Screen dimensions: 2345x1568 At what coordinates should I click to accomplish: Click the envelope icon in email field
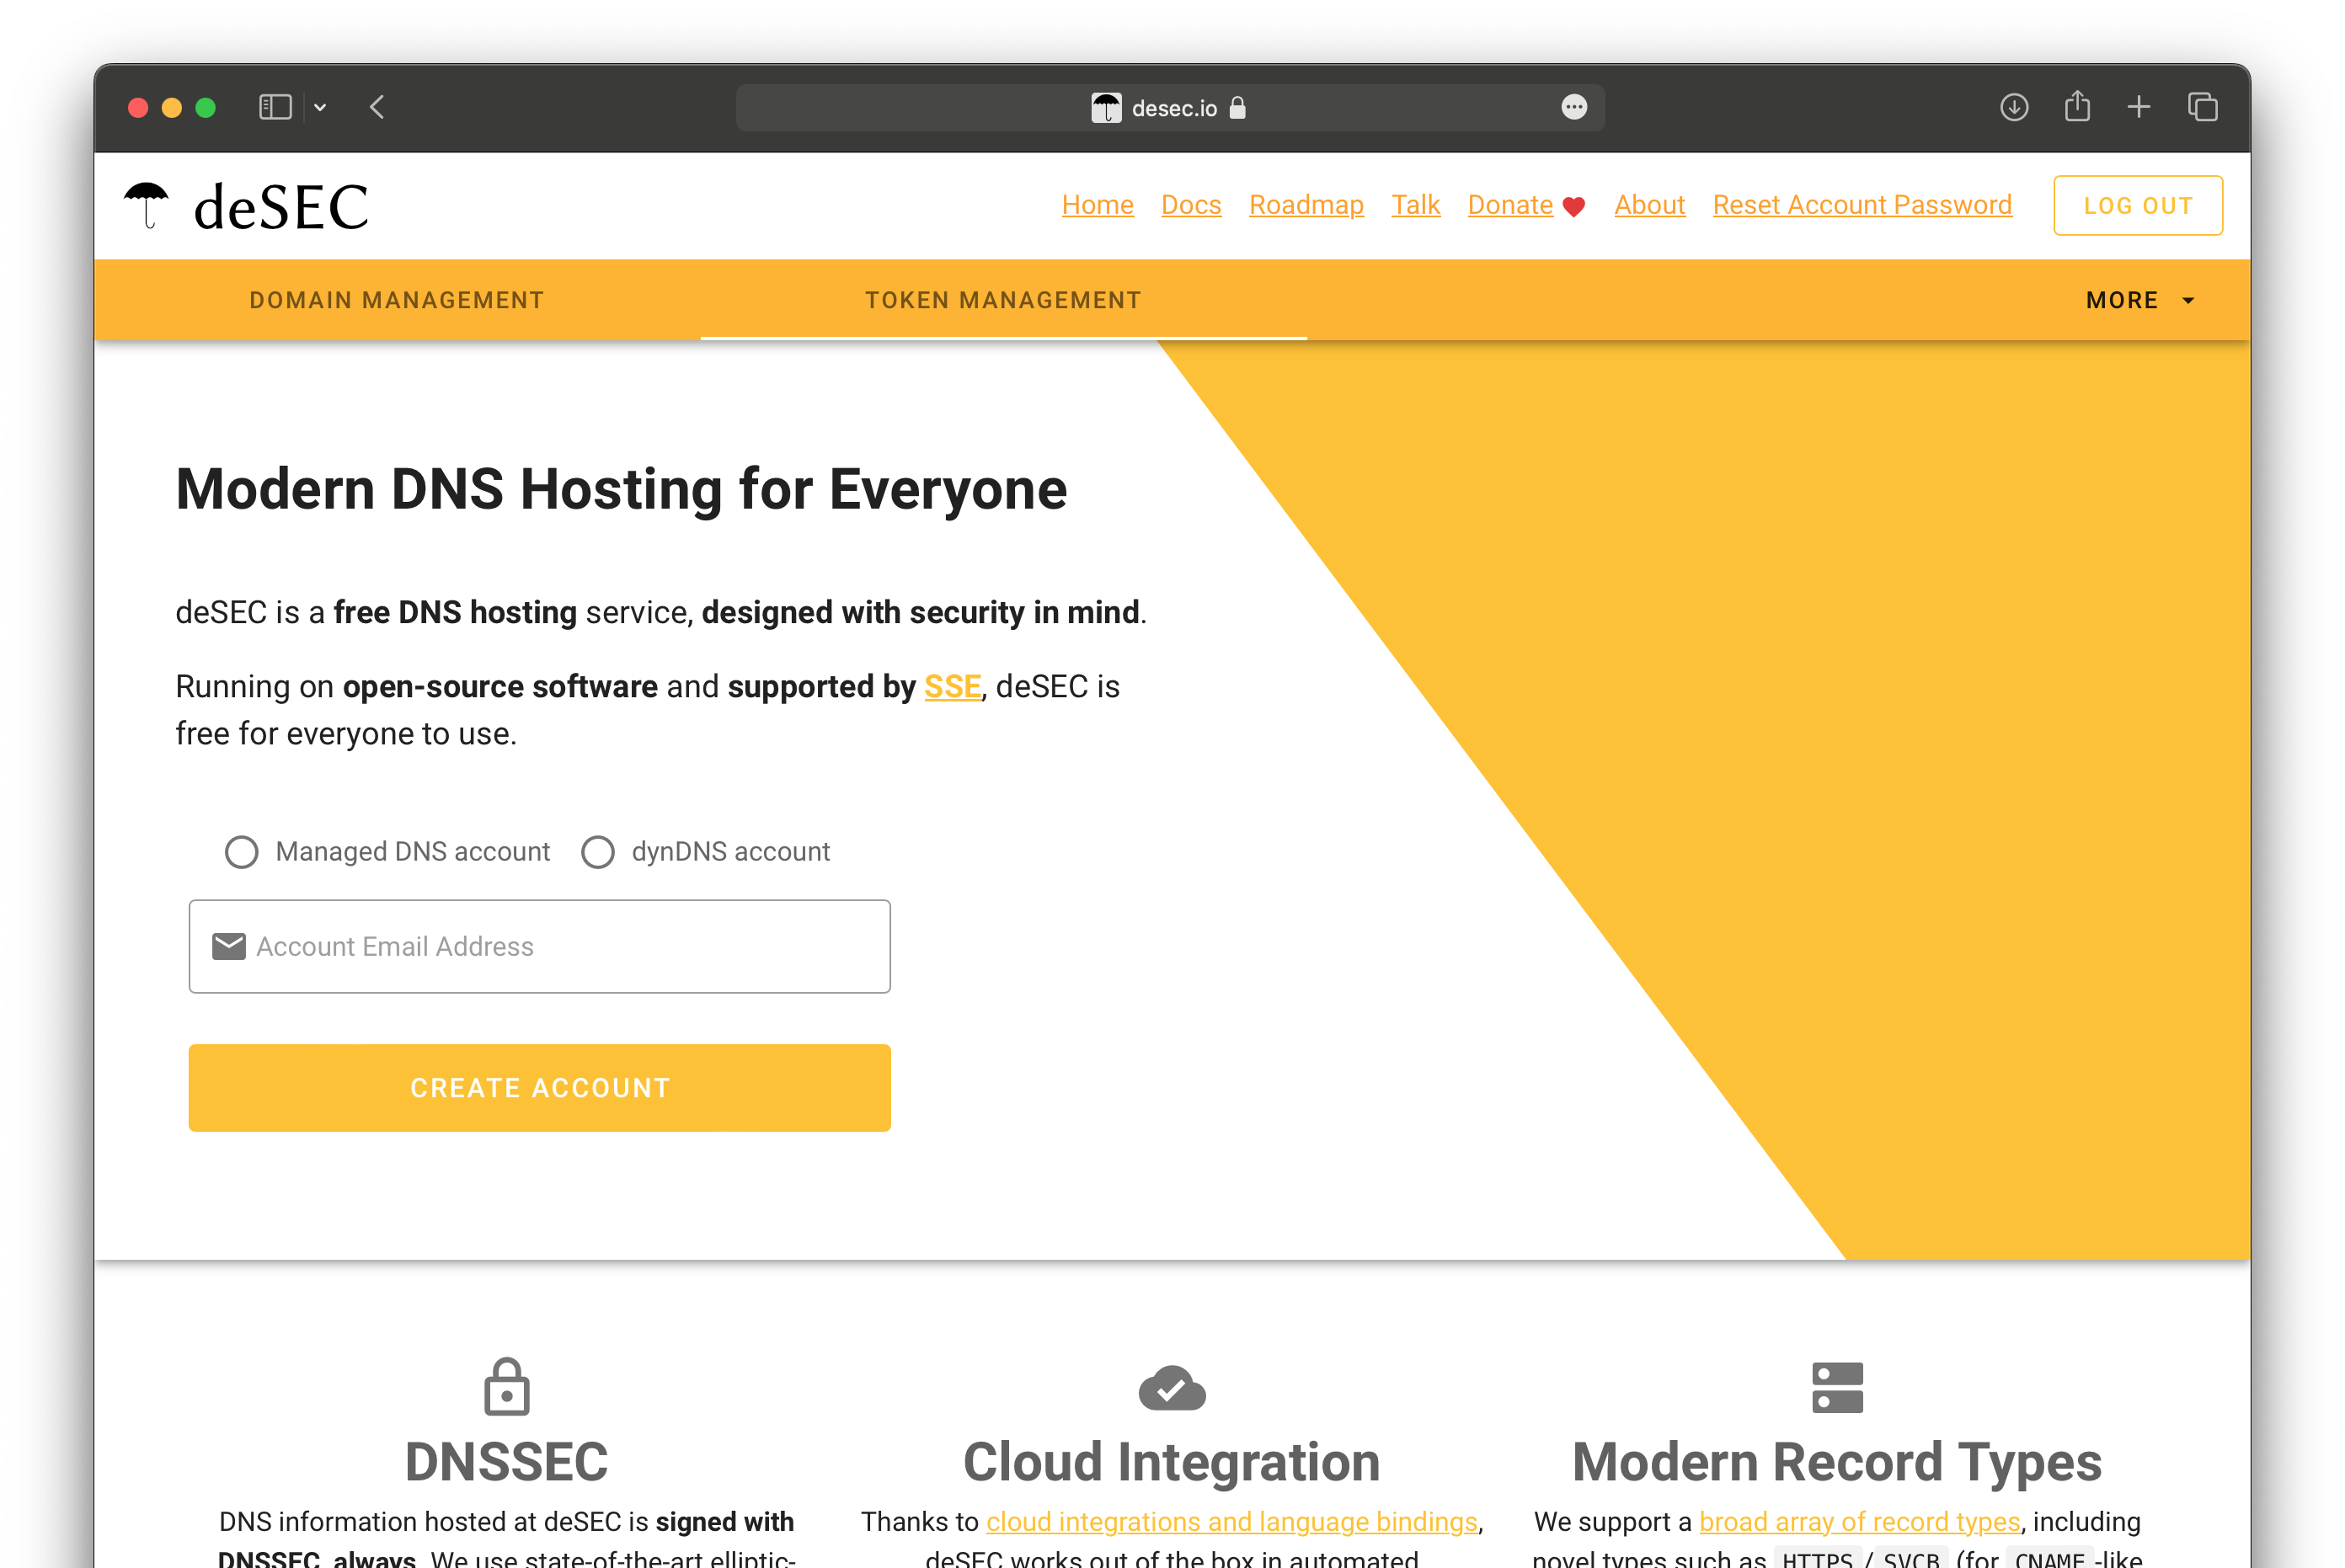coord(229,946)
